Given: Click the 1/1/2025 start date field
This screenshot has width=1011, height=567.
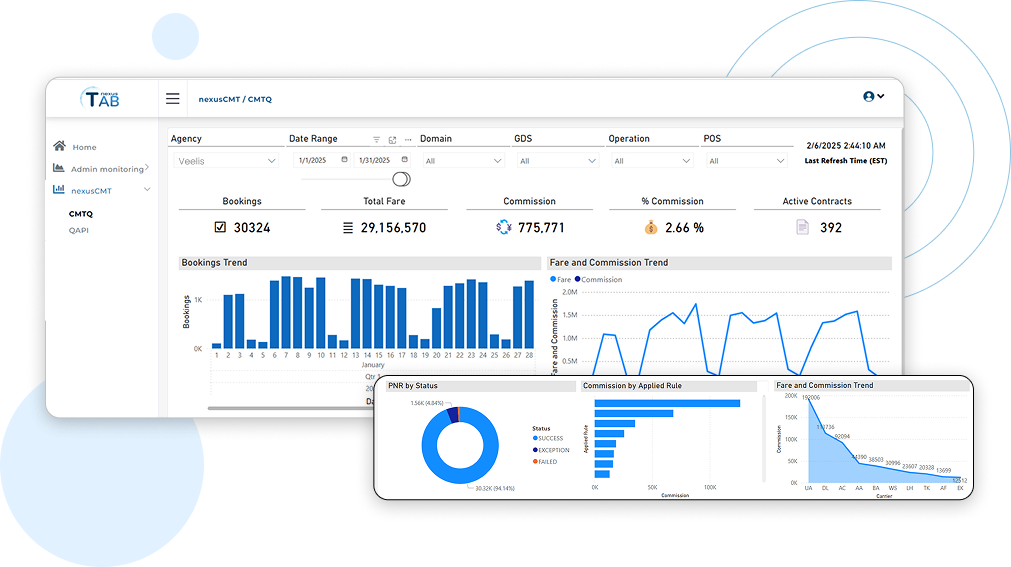Looking at the screenshot, I should 315,161.
